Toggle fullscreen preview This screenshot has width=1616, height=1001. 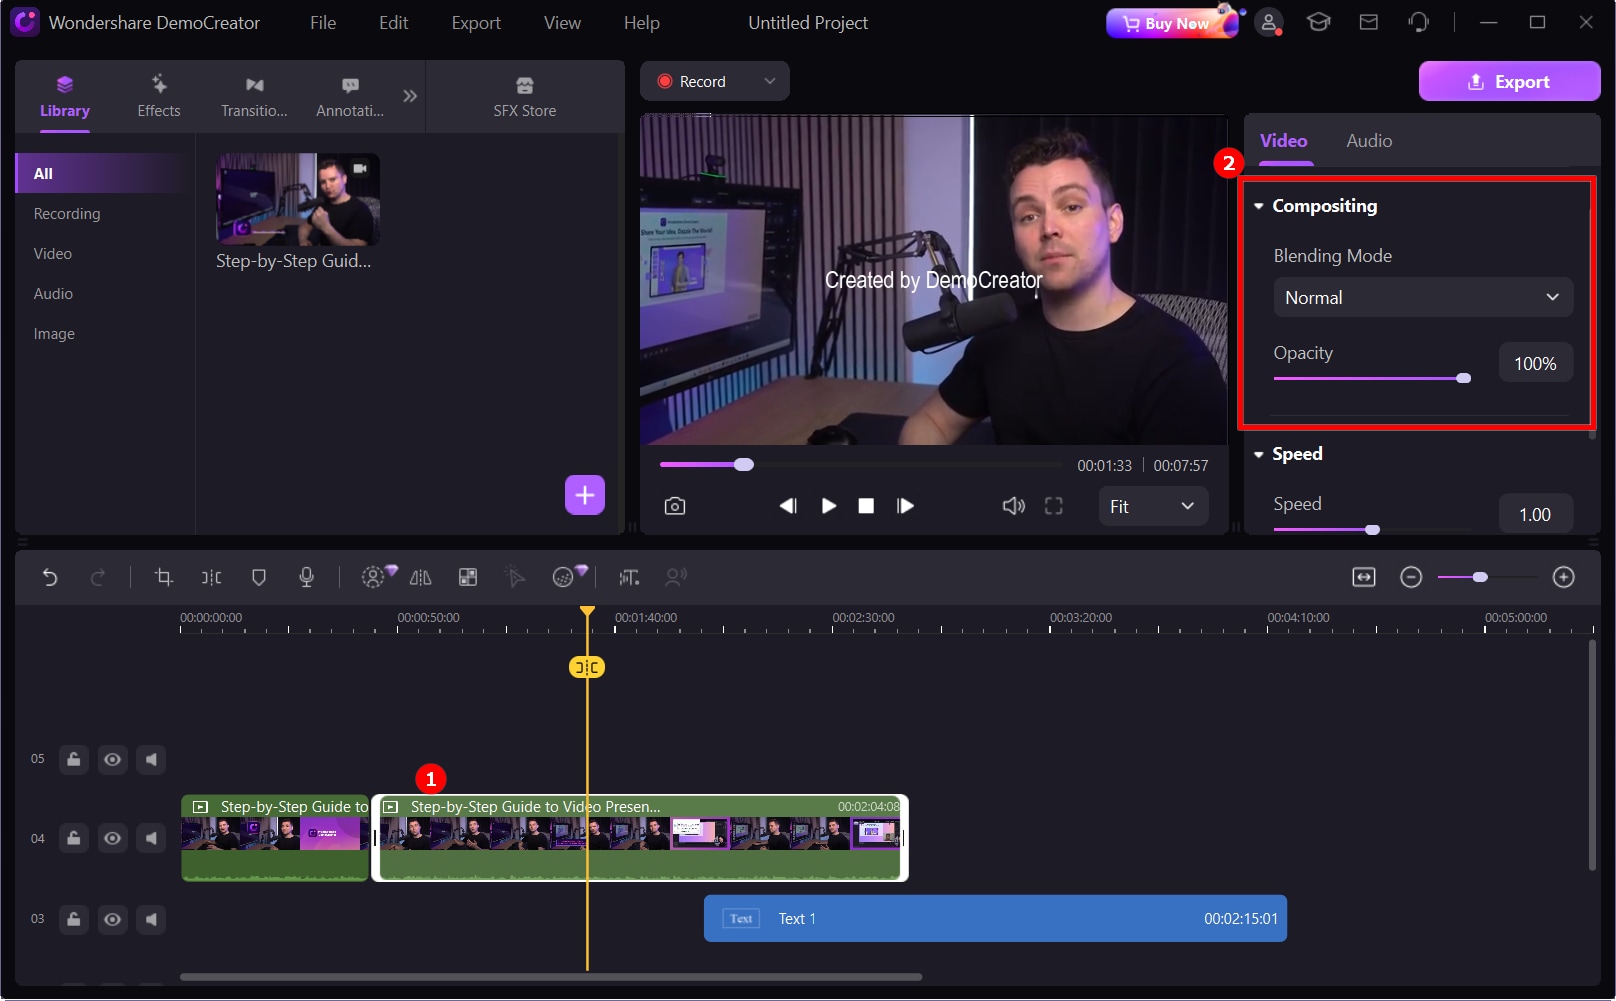(x=1054, y=506)
